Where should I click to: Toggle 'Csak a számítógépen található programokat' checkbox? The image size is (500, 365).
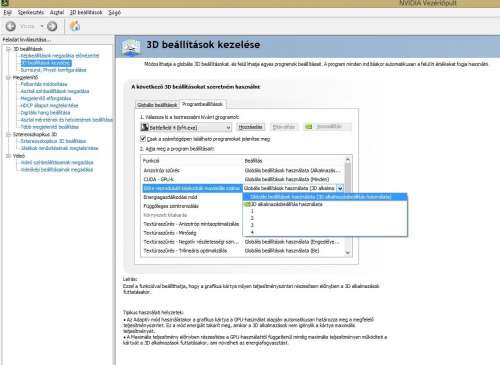click(143, 139)
